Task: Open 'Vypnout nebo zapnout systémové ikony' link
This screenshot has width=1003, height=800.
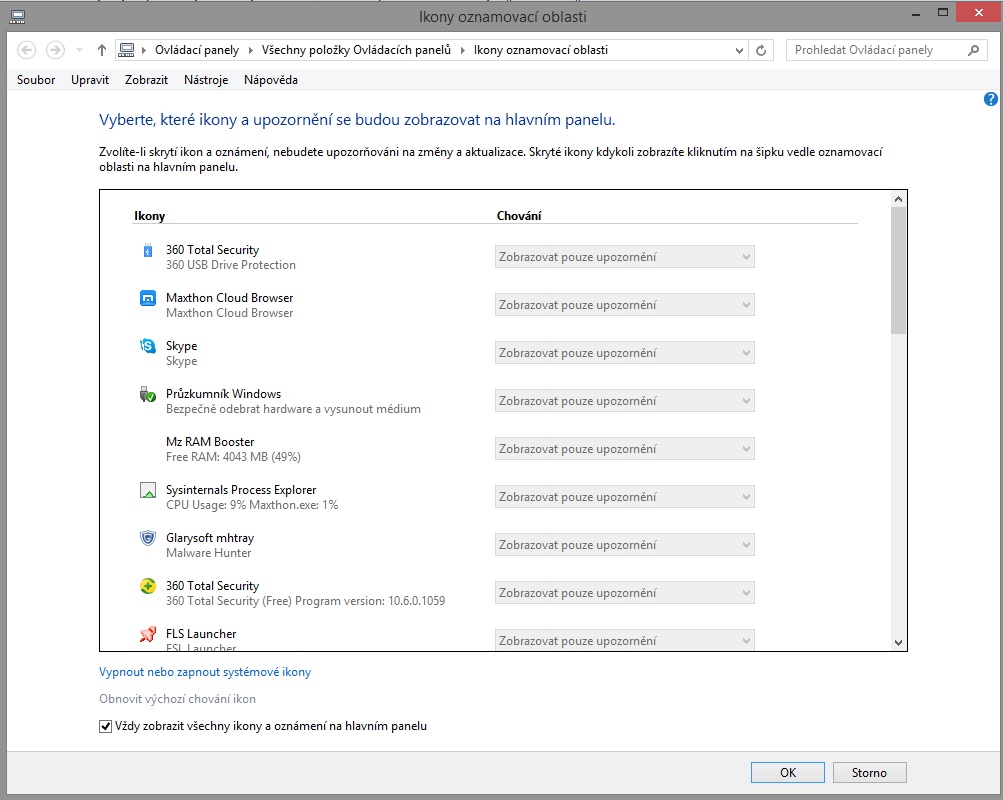Action: click(205, 672)
